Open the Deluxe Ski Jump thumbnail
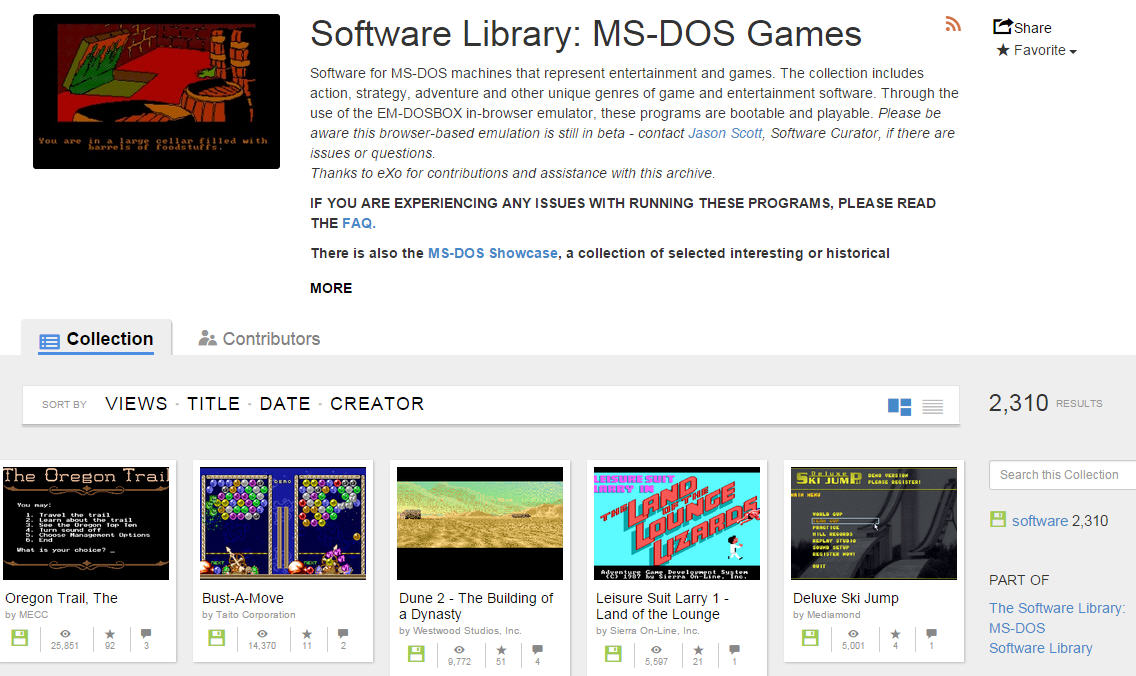This screenshot has width=1136, height=676. [874, 523]
